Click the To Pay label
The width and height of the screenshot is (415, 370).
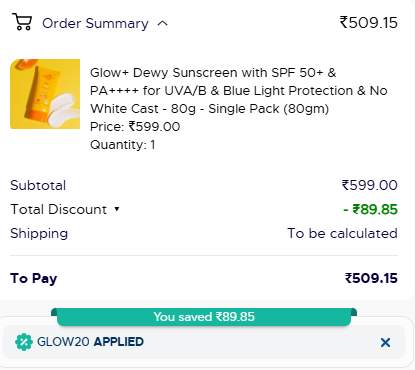pyautogui.click(x=34, y=279)
